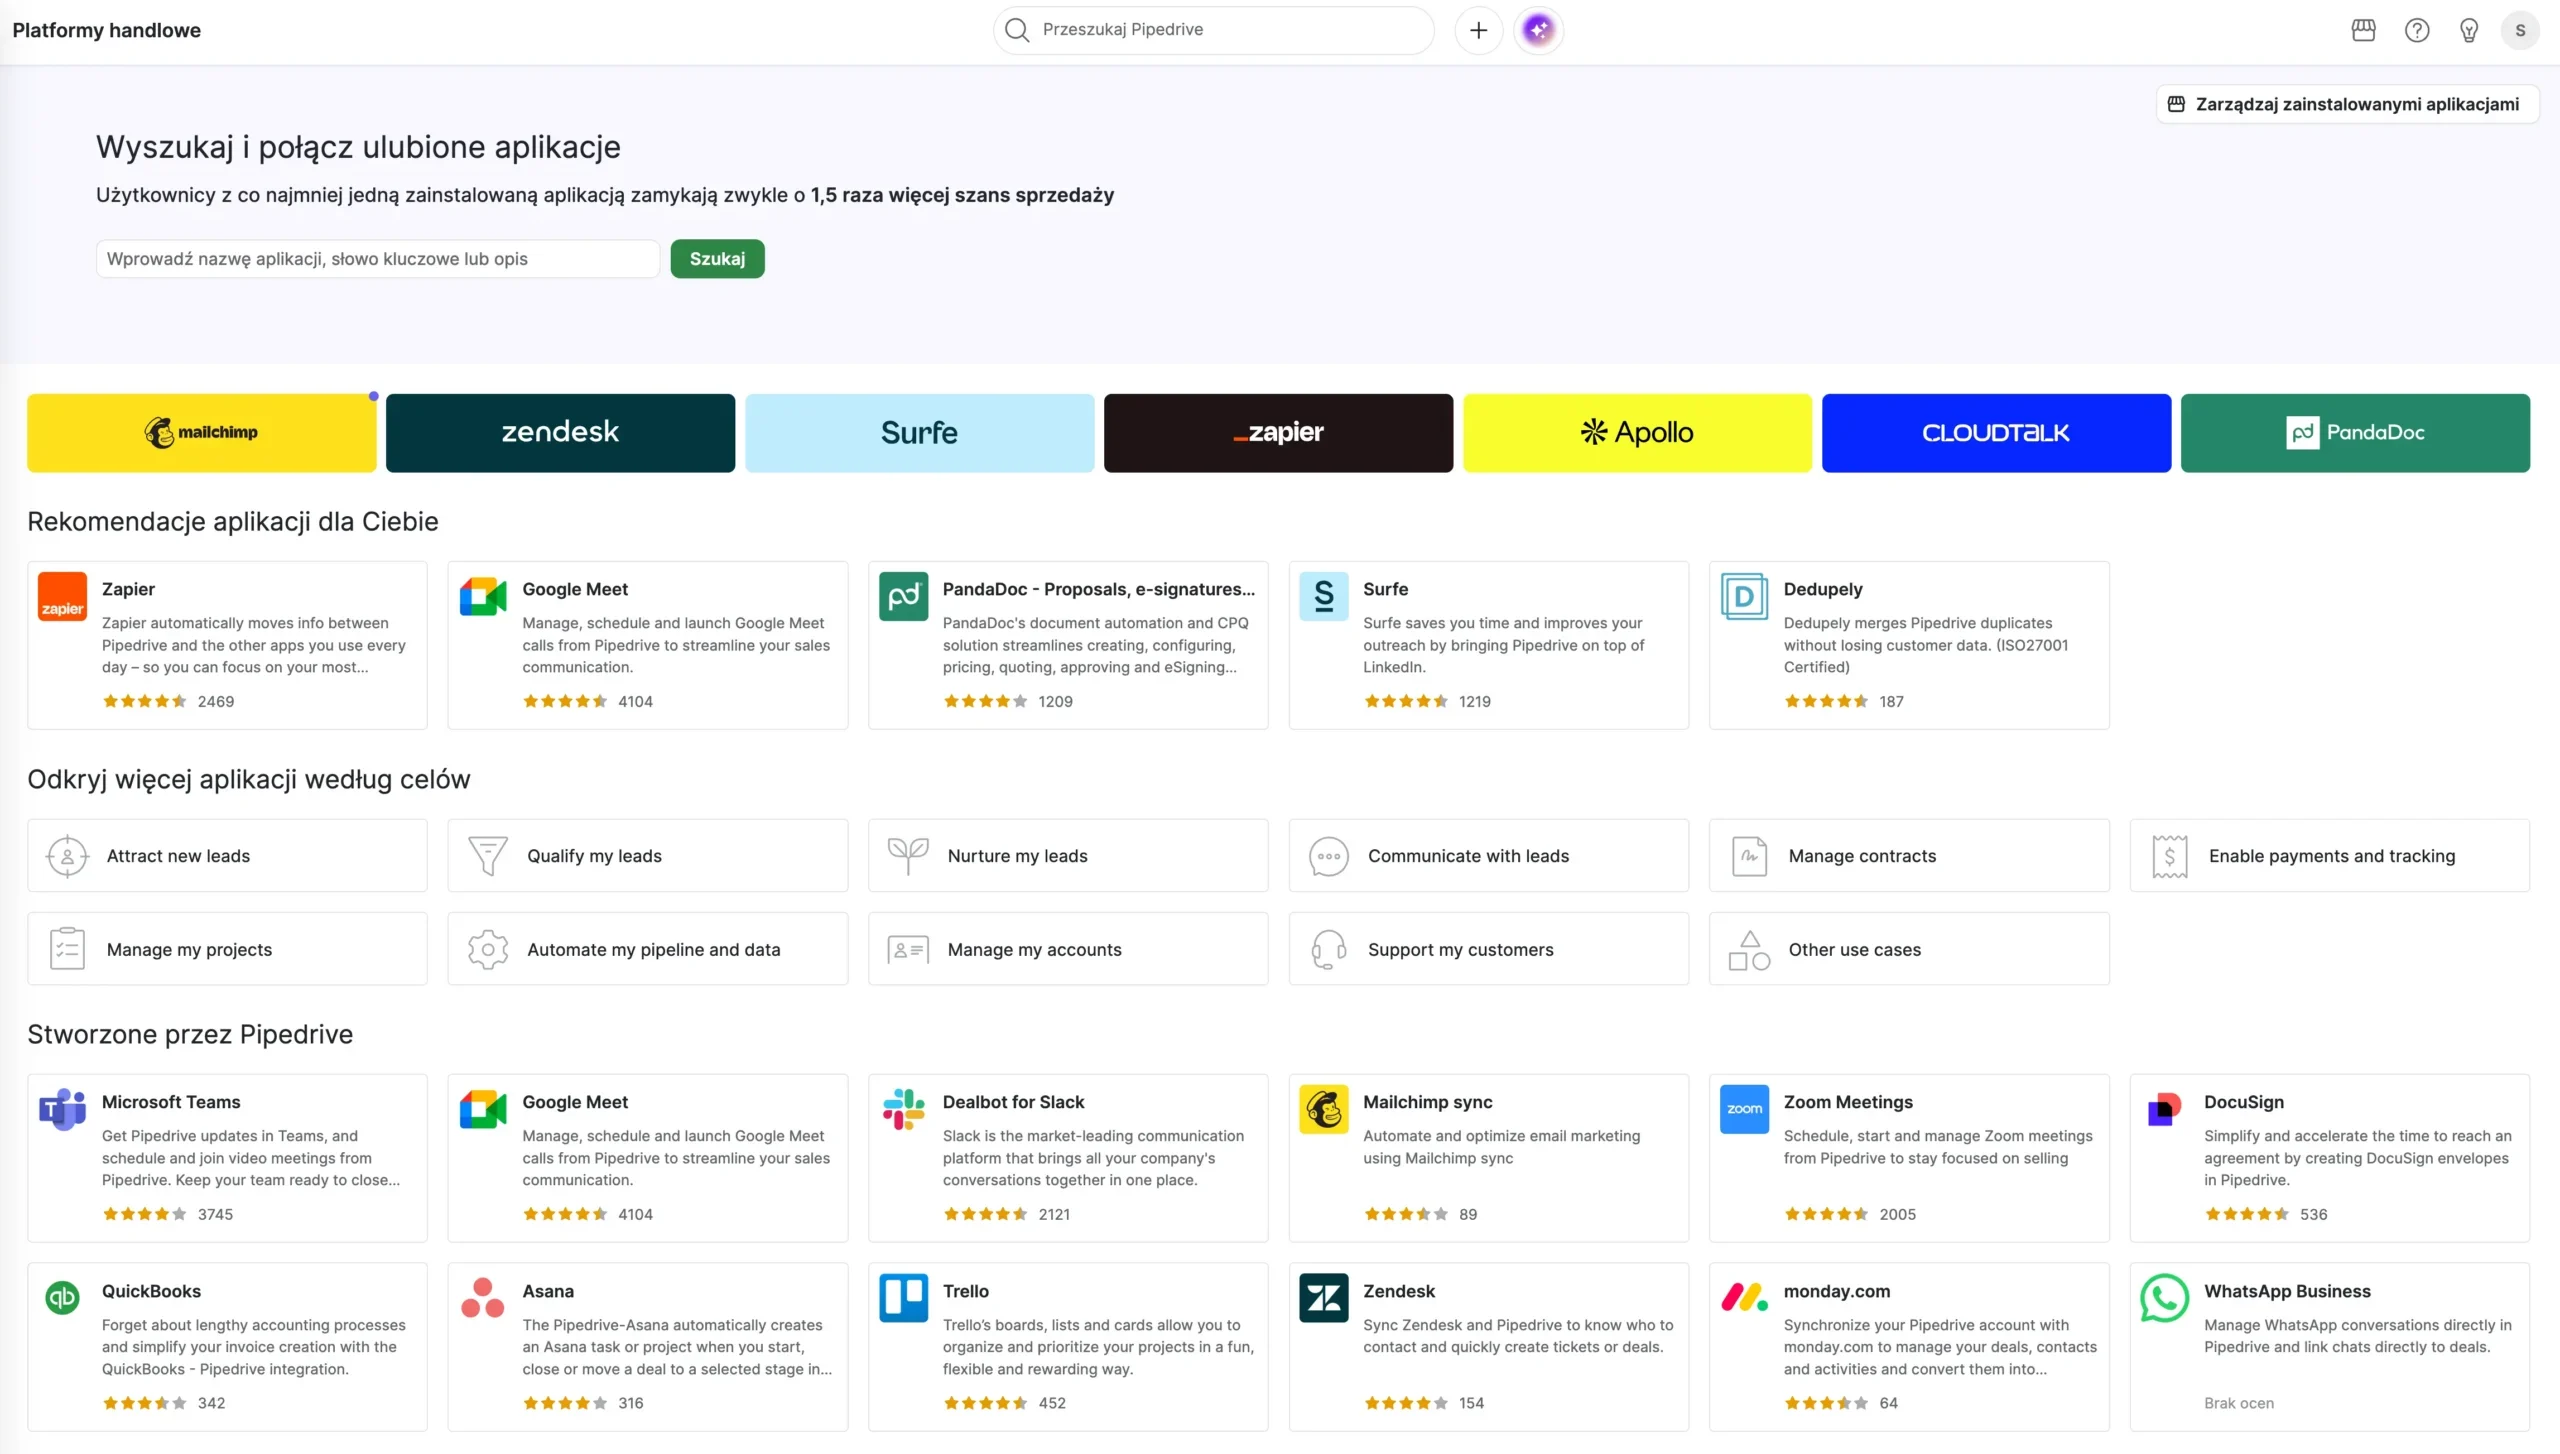
Task: Select Automate my pipeline and data
Action: pos(648,949)
